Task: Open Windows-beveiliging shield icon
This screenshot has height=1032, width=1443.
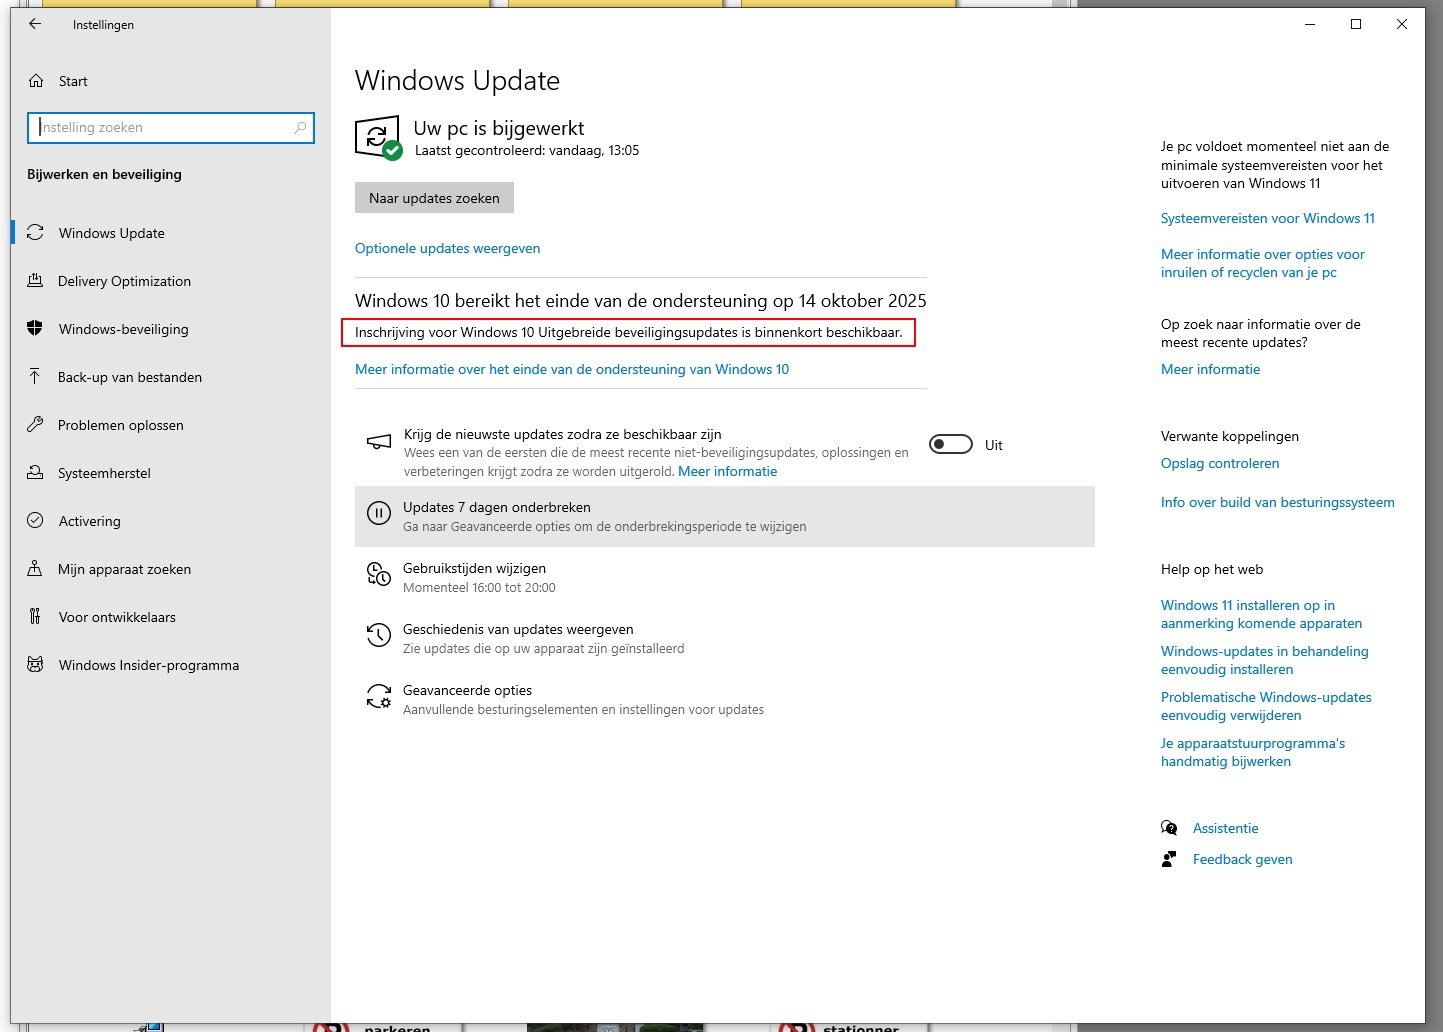Action: [x=35, y=329]
